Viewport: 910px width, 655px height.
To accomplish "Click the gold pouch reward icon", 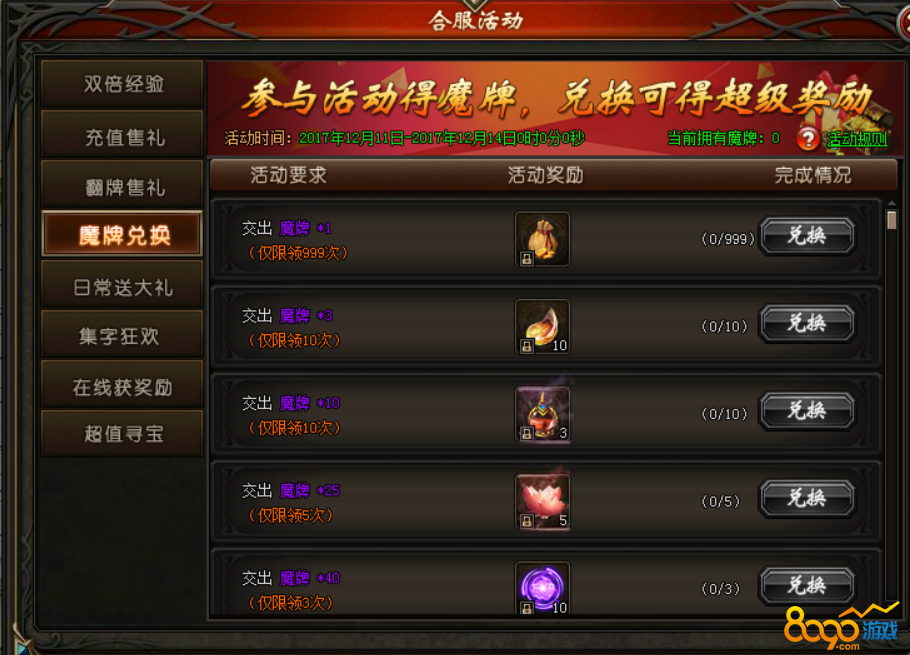I will point(542,239).
